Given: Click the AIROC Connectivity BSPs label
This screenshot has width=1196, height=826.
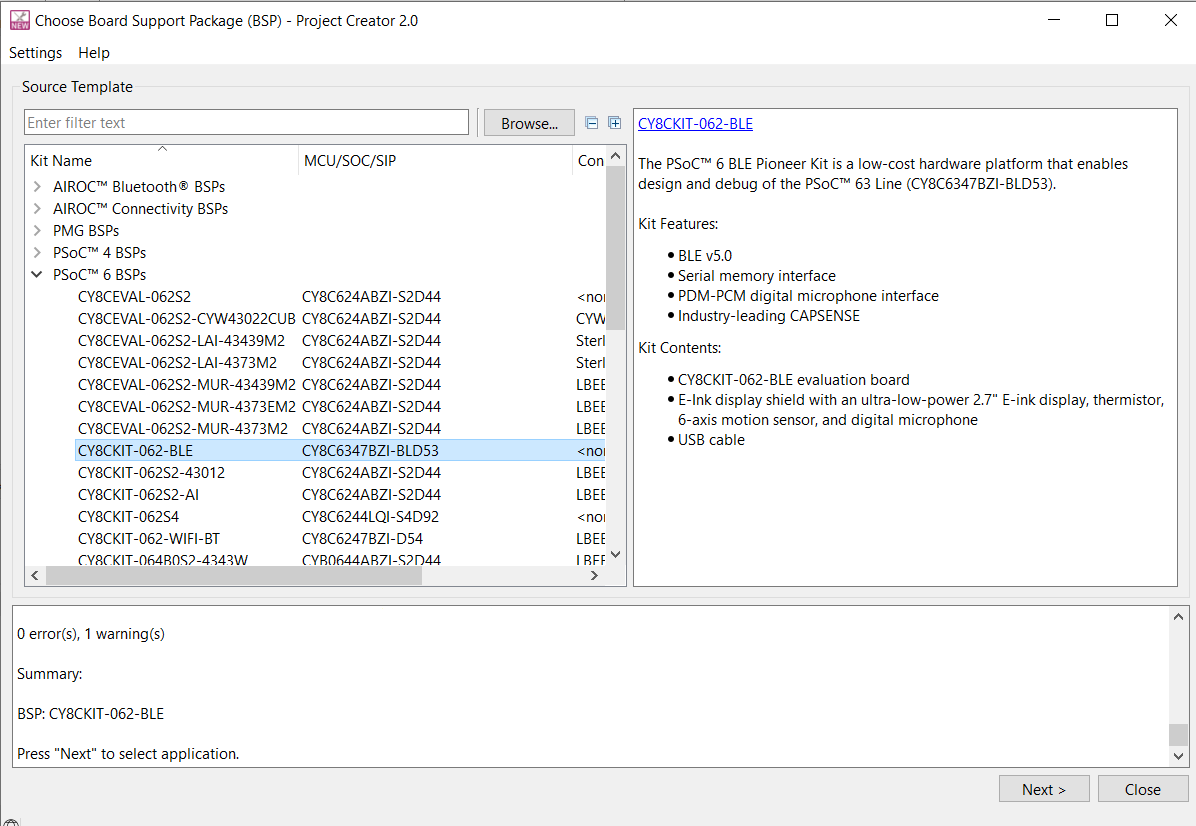Looking at the screenshot, I should 140,209.
